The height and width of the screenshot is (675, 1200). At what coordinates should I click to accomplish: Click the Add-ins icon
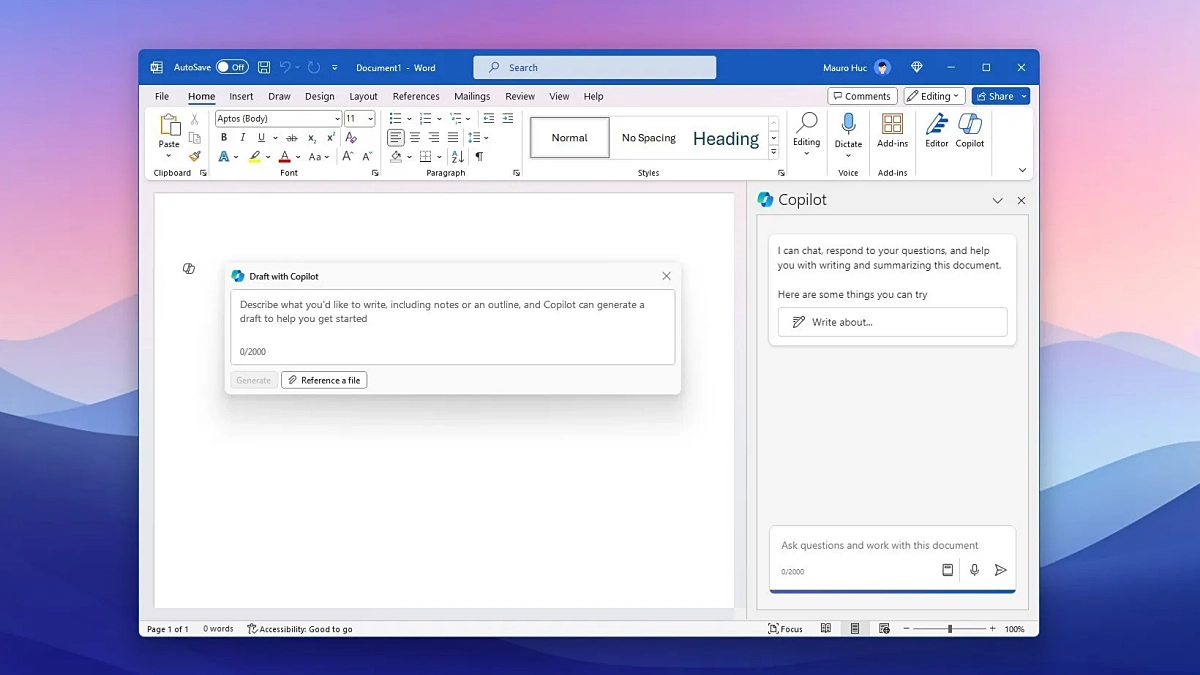click(x=892, y=125)
